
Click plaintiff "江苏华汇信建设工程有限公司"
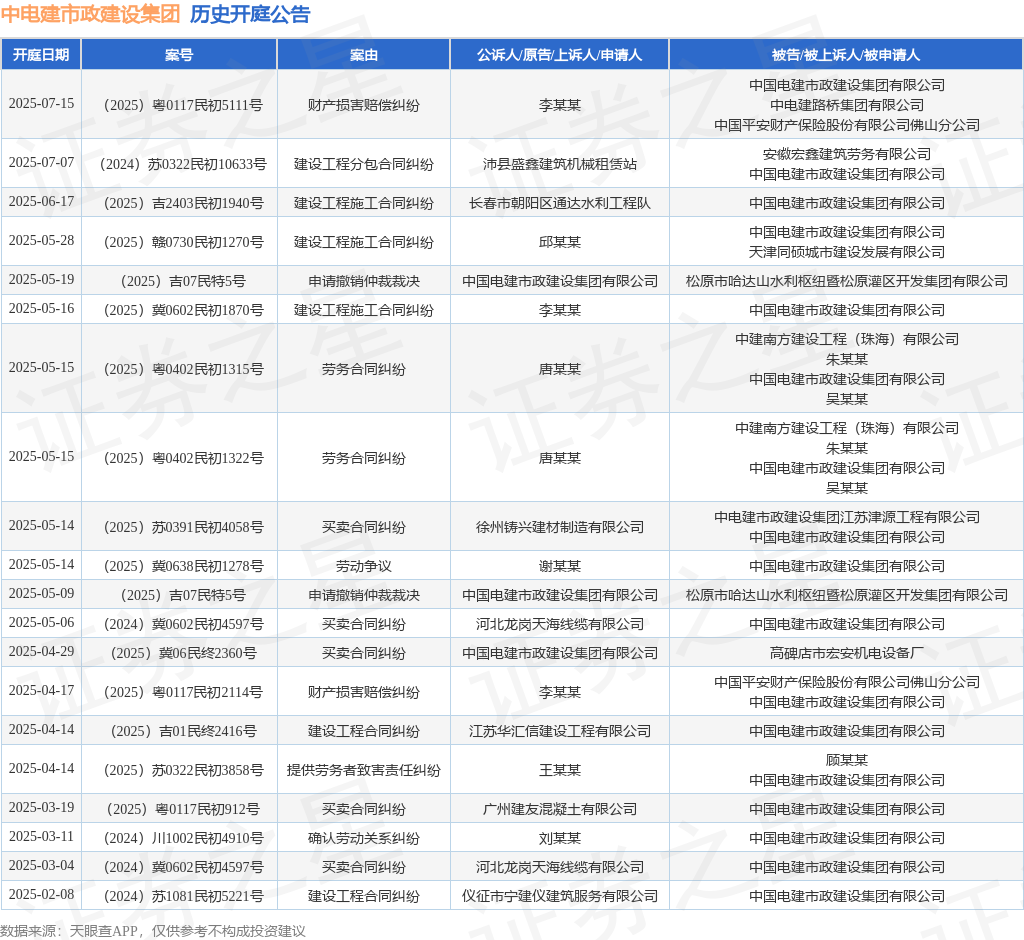point(560,732)
